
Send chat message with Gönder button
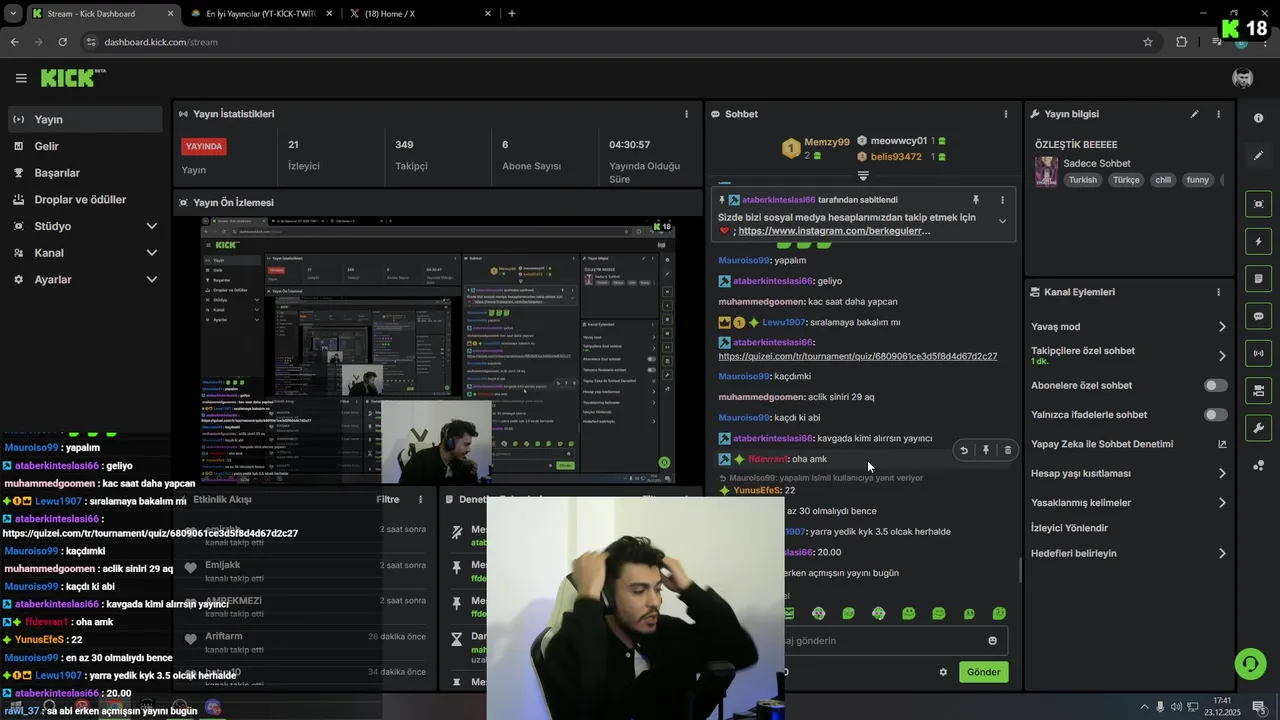[x=983, y=672]
